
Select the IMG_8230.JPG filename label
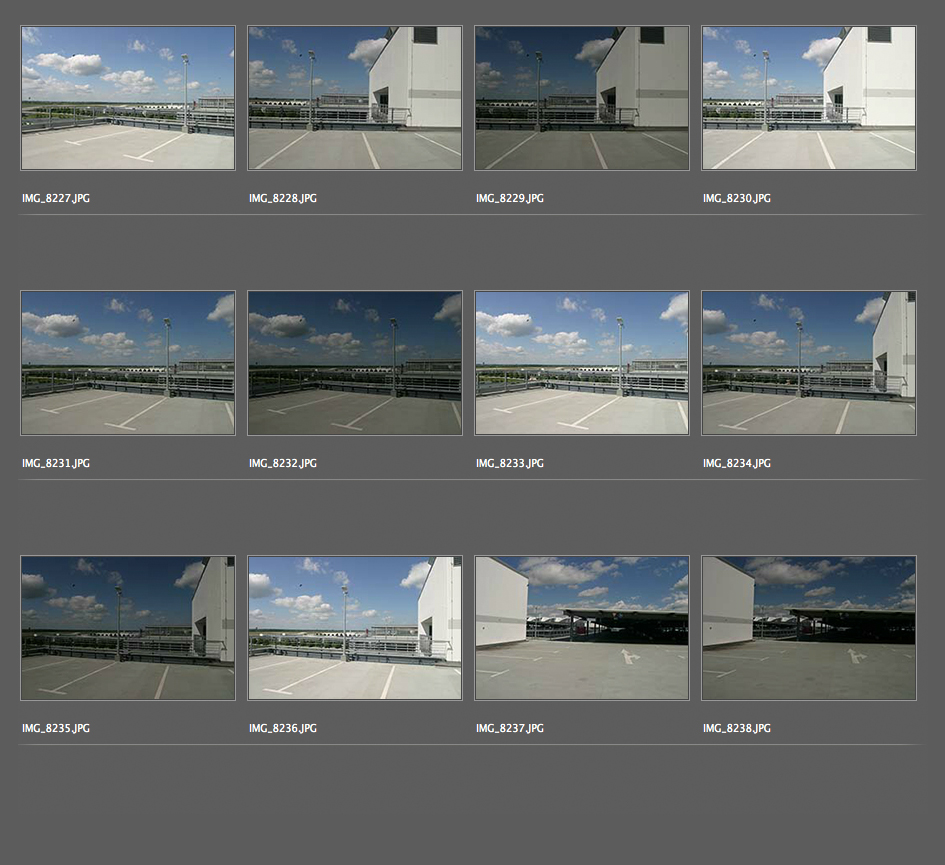click(737, 199)
